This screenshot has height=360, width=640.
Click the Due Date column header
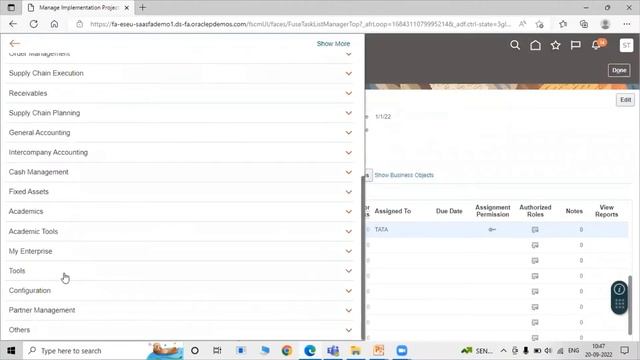point(449,211)
